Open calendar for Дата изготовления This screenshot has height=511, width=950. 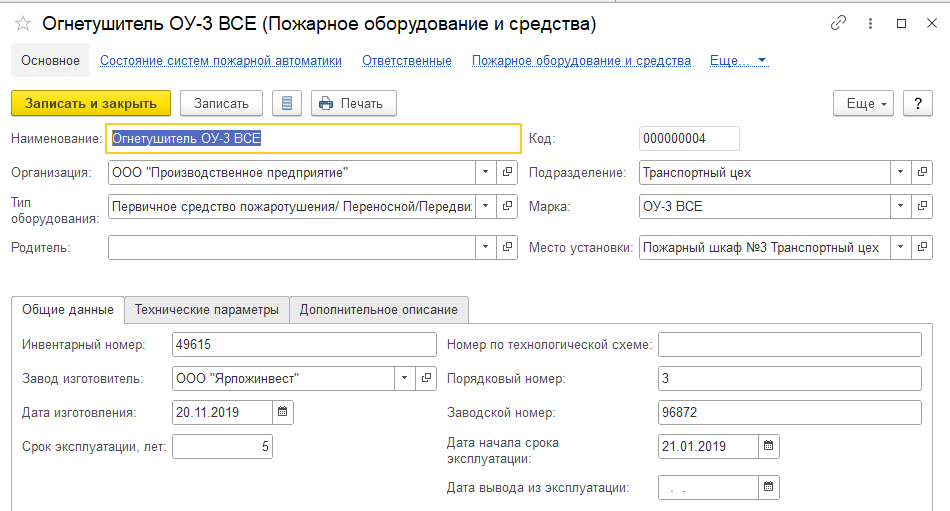(282, 411)
